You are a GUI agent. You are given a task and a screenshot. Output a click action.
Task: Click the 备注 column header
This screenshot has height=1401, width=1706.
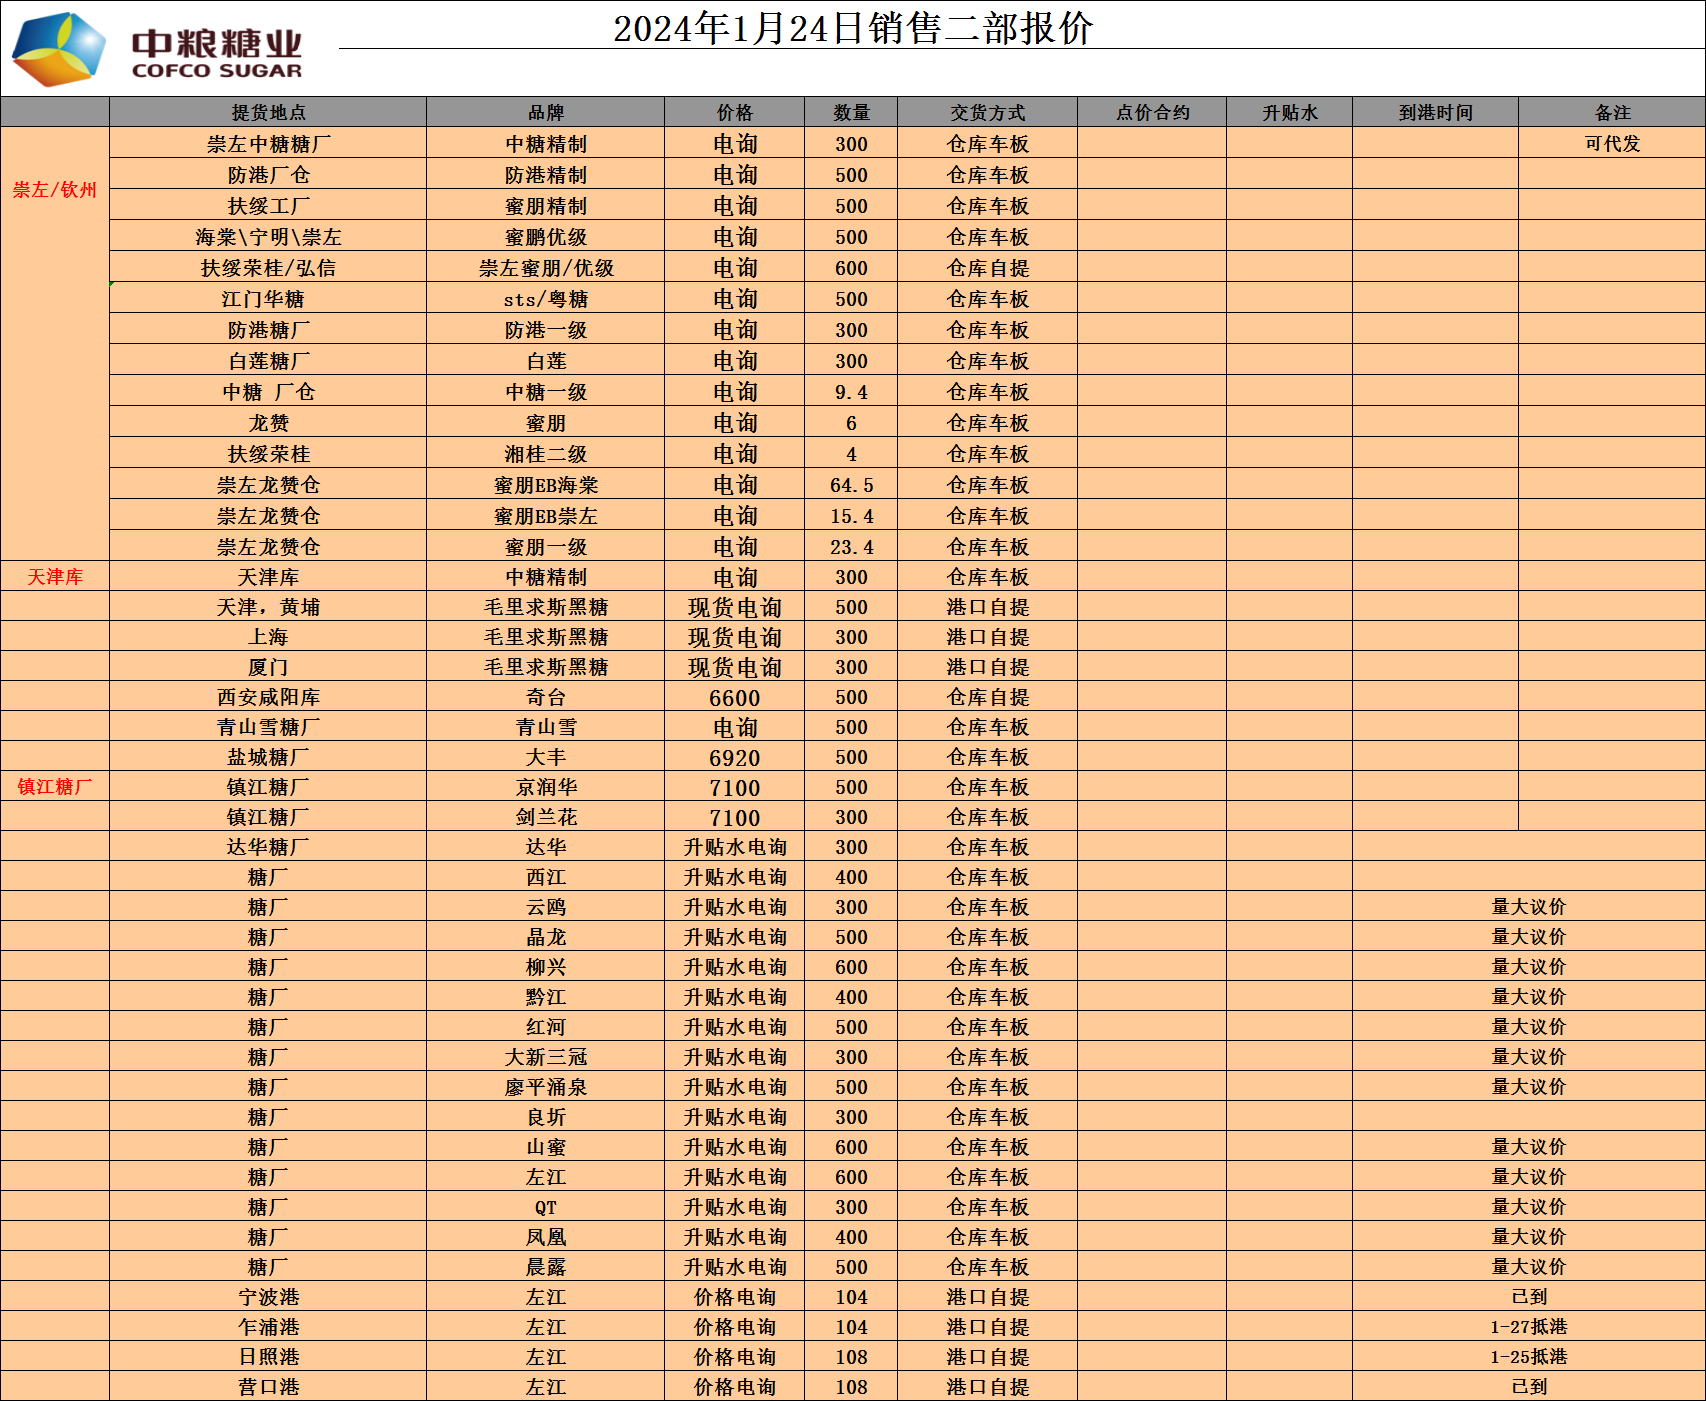point(1612,112)
